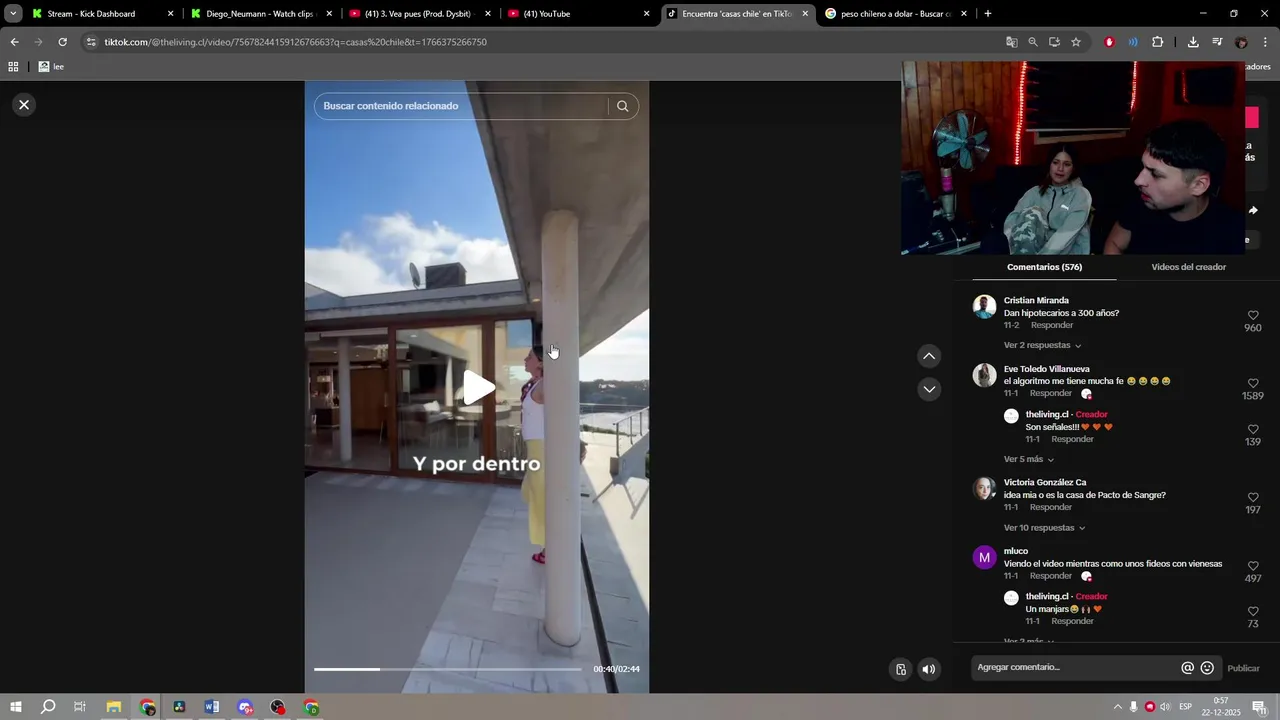Open the Chrome profile avatar

[1241, 42]
